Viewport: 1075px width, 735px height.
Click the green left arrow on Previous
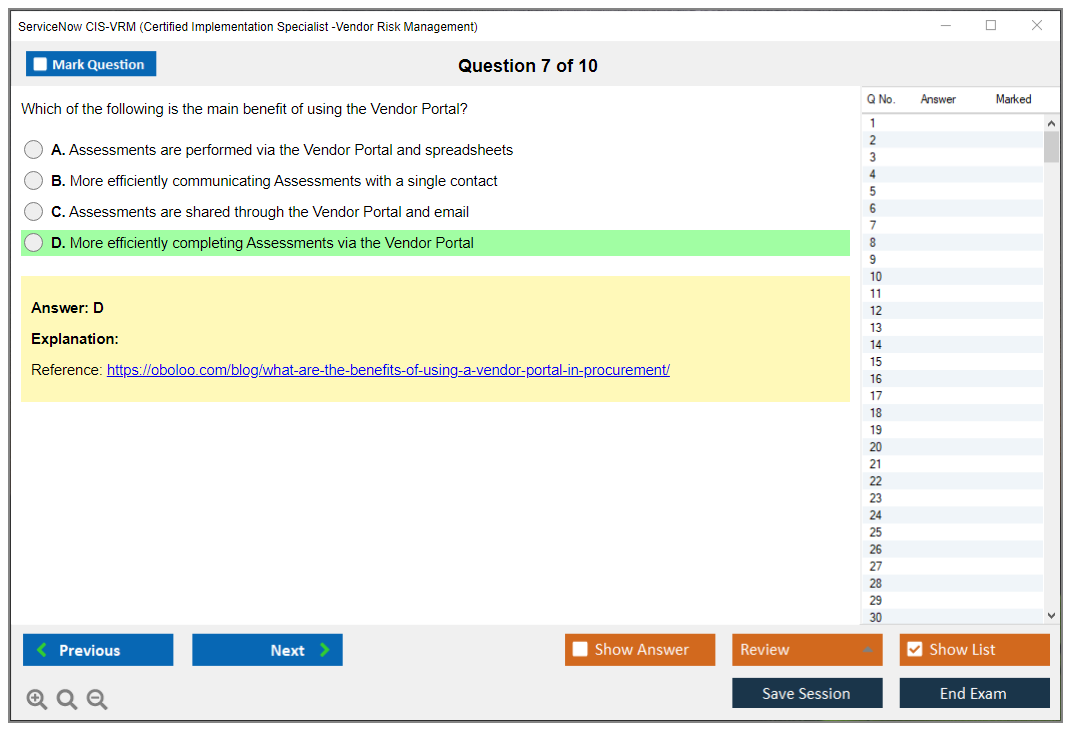42,650
